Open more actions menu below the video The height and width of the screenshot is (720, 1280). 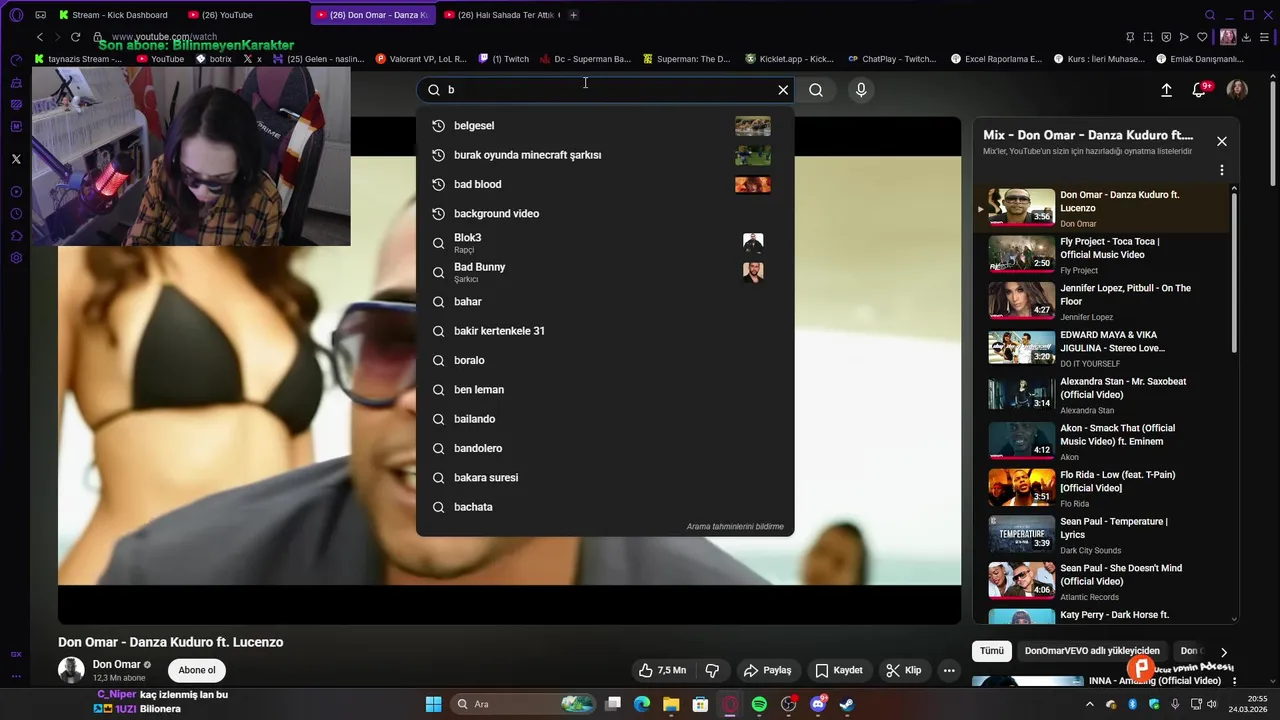(x=949, y=670)
